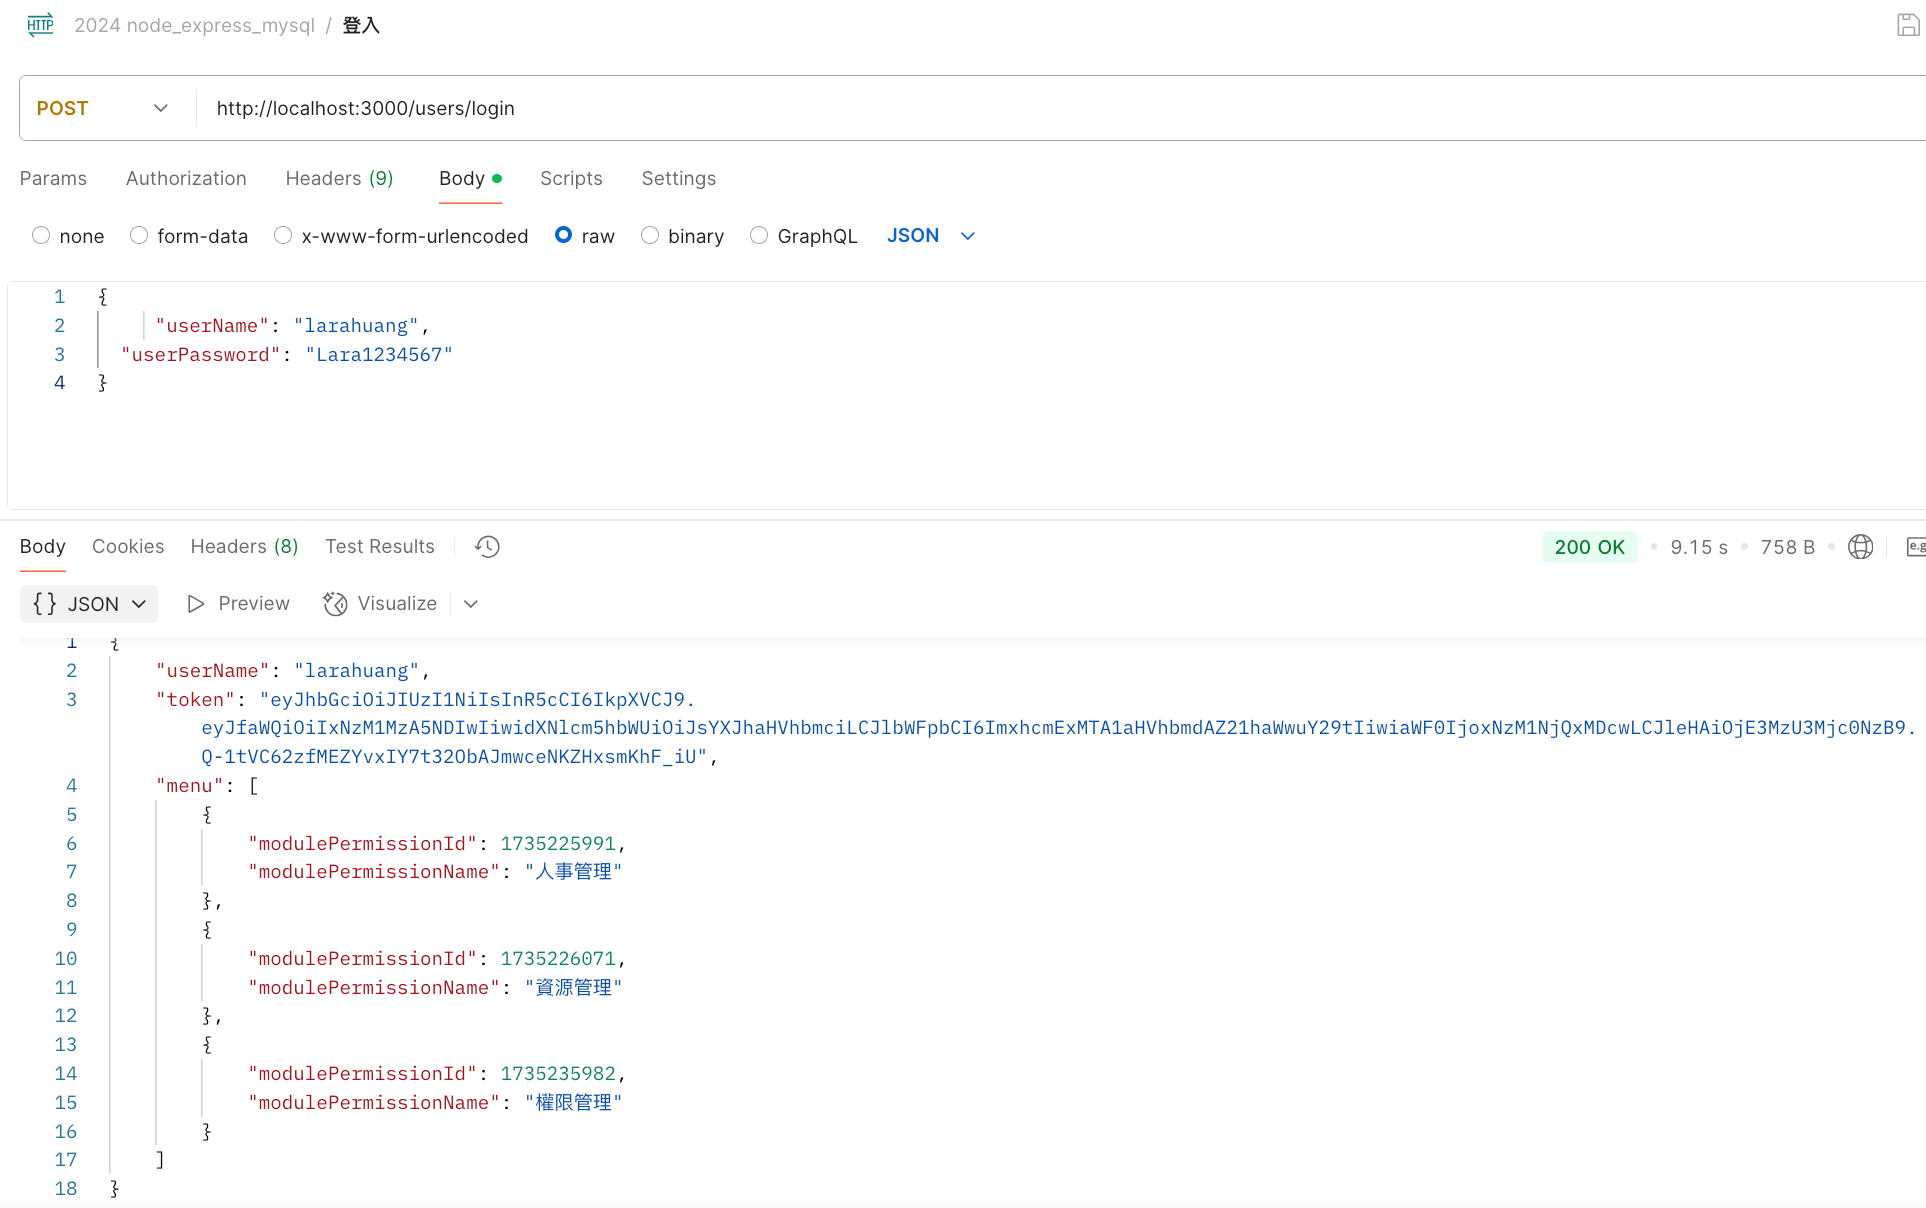The height and width of the screenshot is (1208, 1926).
Task: Click the Visualize magic icon
Action: click(x=335, y=604)
